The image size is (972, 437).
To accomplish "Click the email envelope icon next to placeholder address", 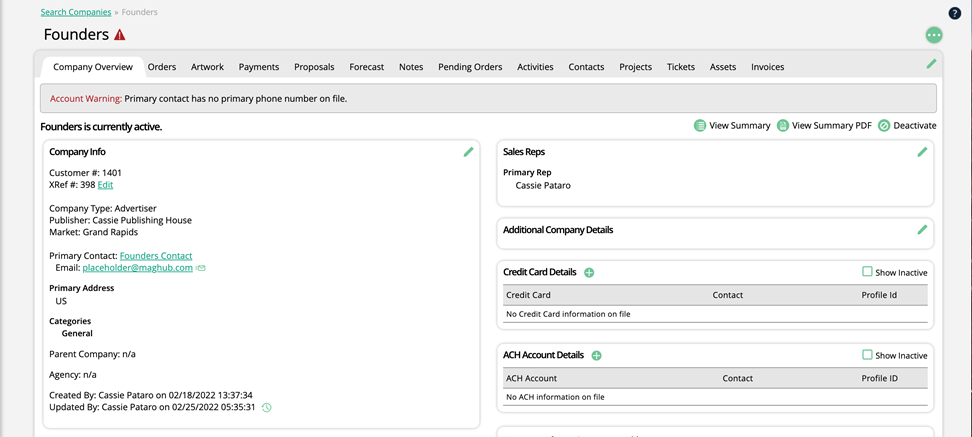I will (x=201, y=268).
